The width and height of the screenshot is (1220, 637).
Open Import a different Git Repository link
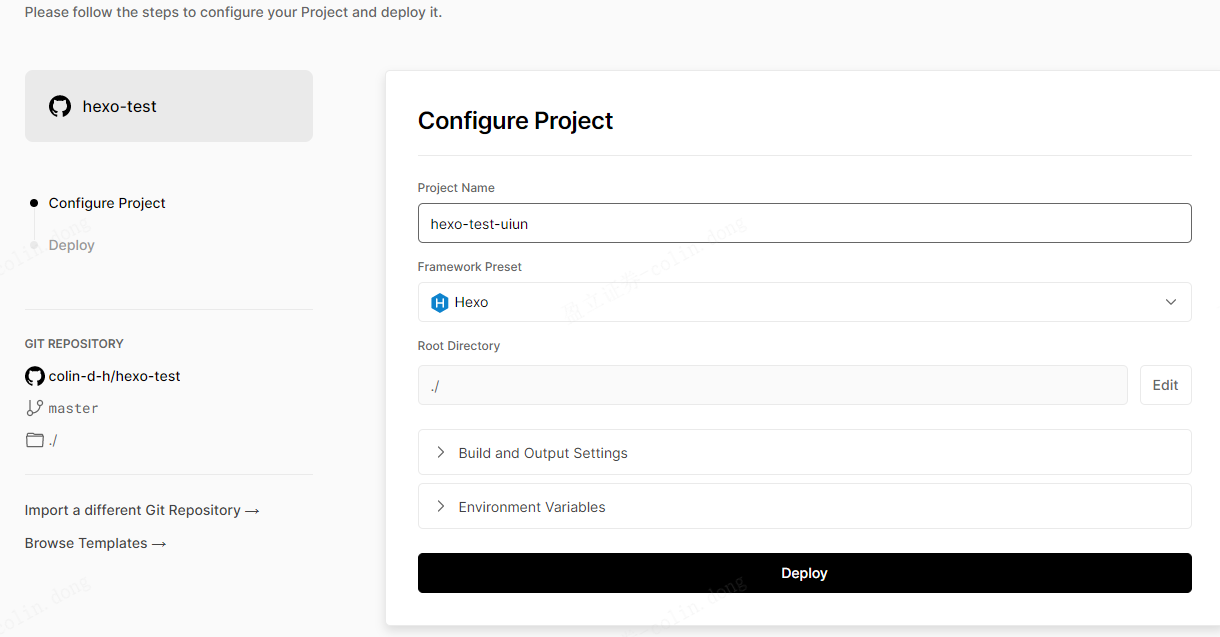click(142, 510)
